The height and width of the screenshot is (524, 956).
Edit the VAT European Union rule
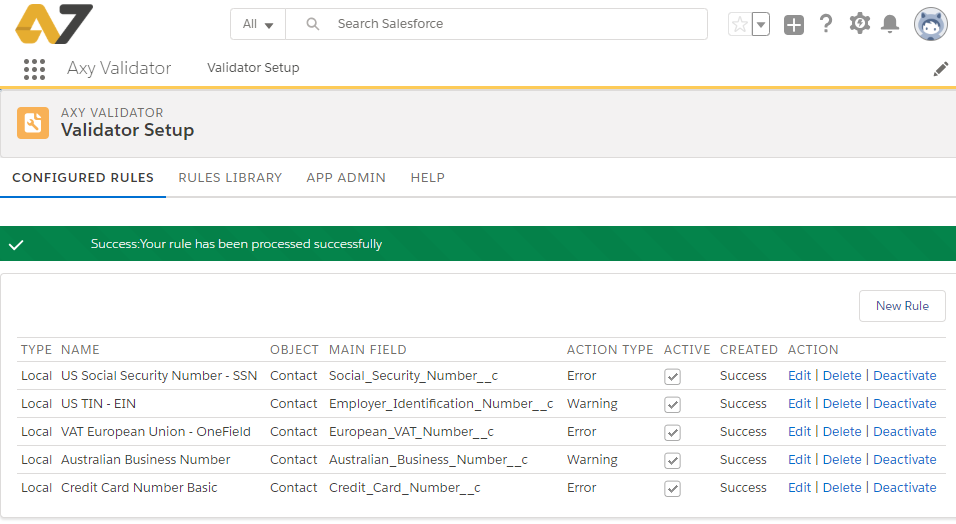point(799,432)
